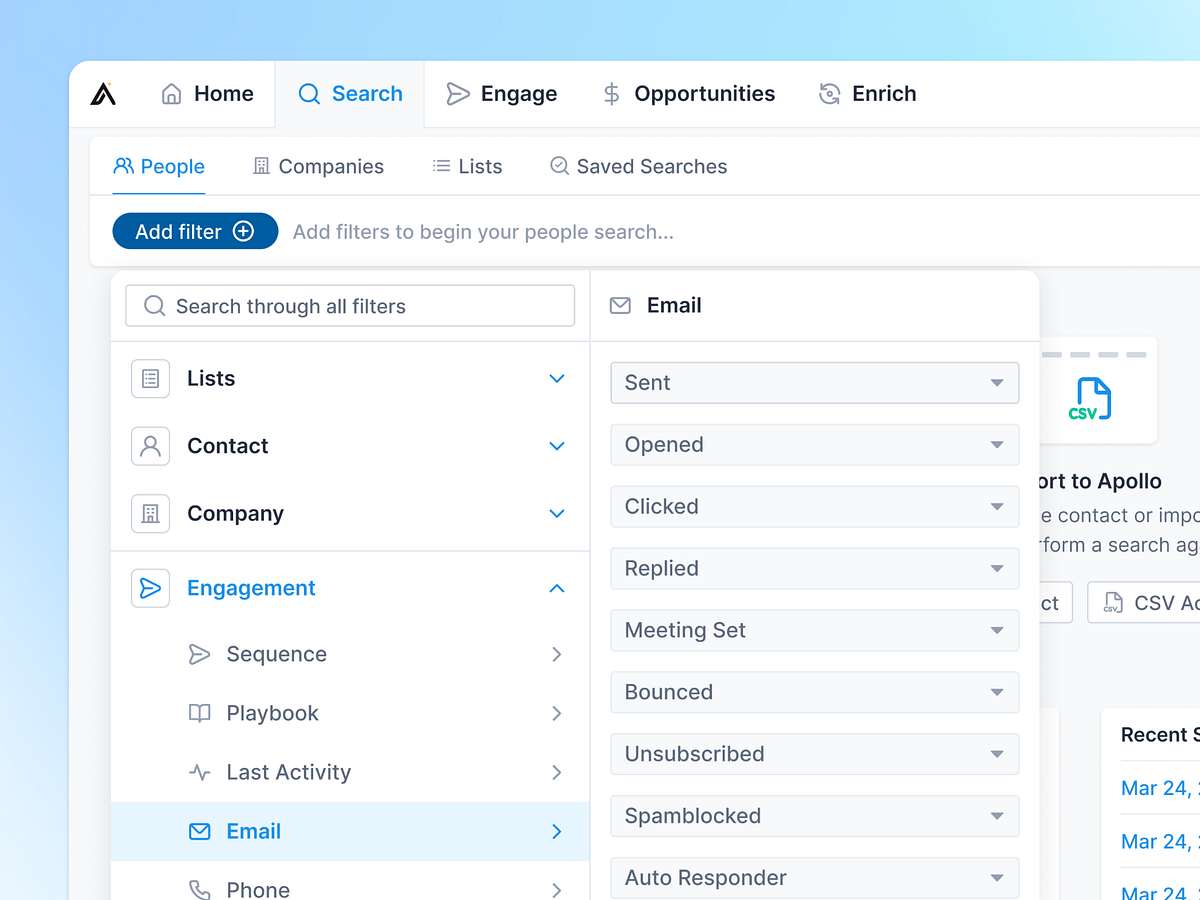Switch to the Companies sub-tab
The height and width of the screenshot is (900, 1200).
(318, 167)
